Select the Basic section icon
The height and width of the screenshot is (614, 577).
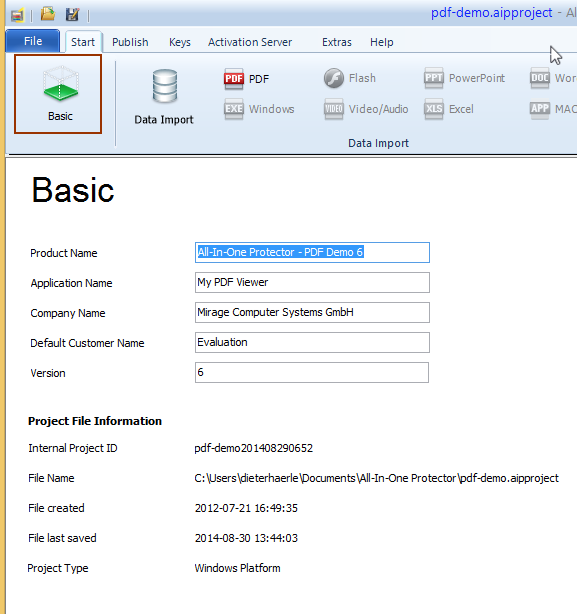click(x=60, y=84)
